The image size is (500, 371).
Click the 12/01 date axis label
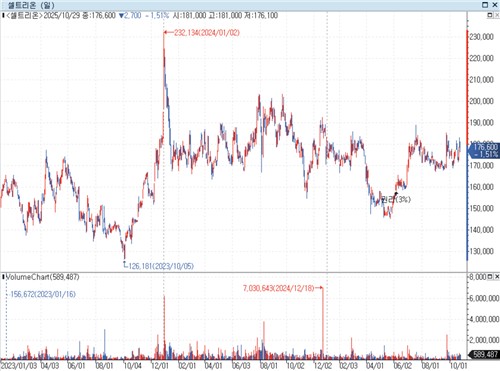[x=160, y=366]
